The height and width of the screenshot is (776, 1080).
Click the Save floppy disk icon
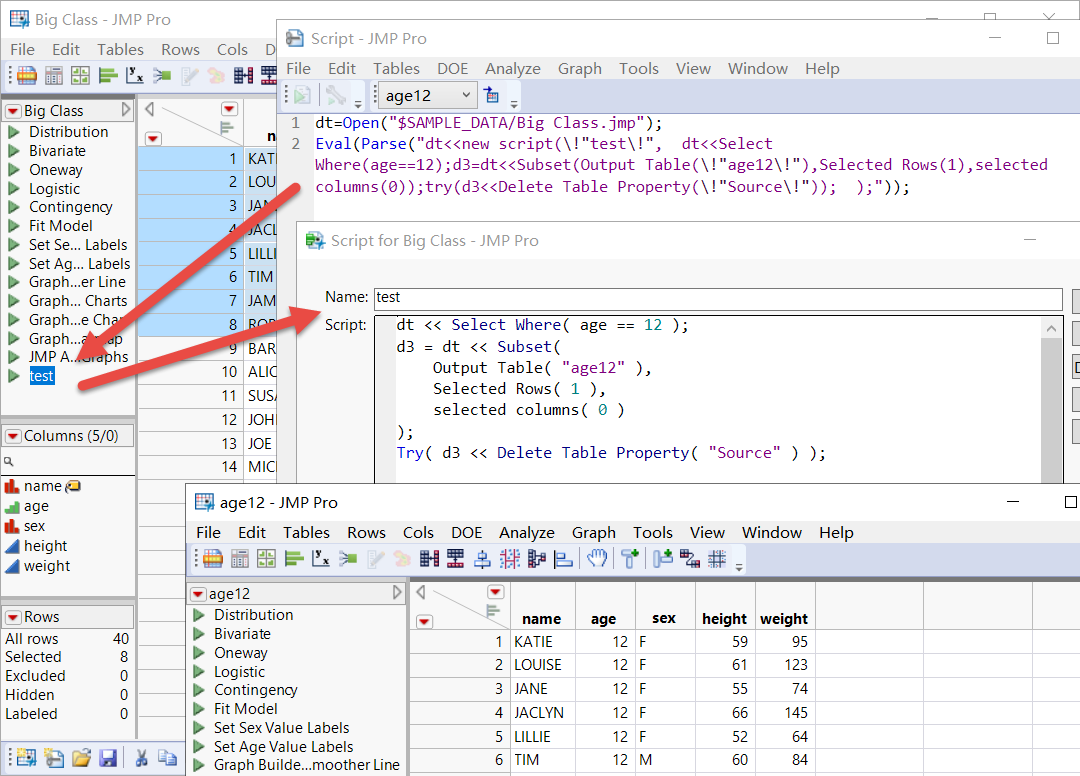coord(108,757)
